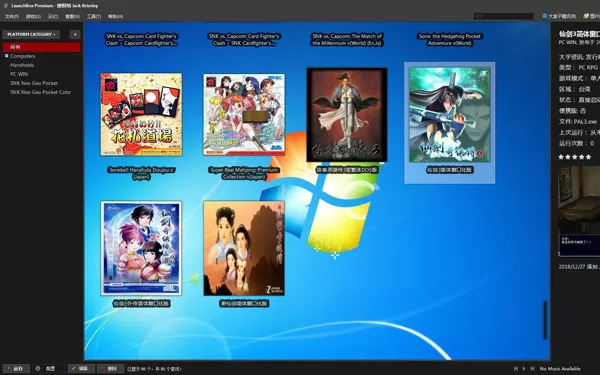
Task: Click the blue round icon beside the search box
Action: coord(545,16)
